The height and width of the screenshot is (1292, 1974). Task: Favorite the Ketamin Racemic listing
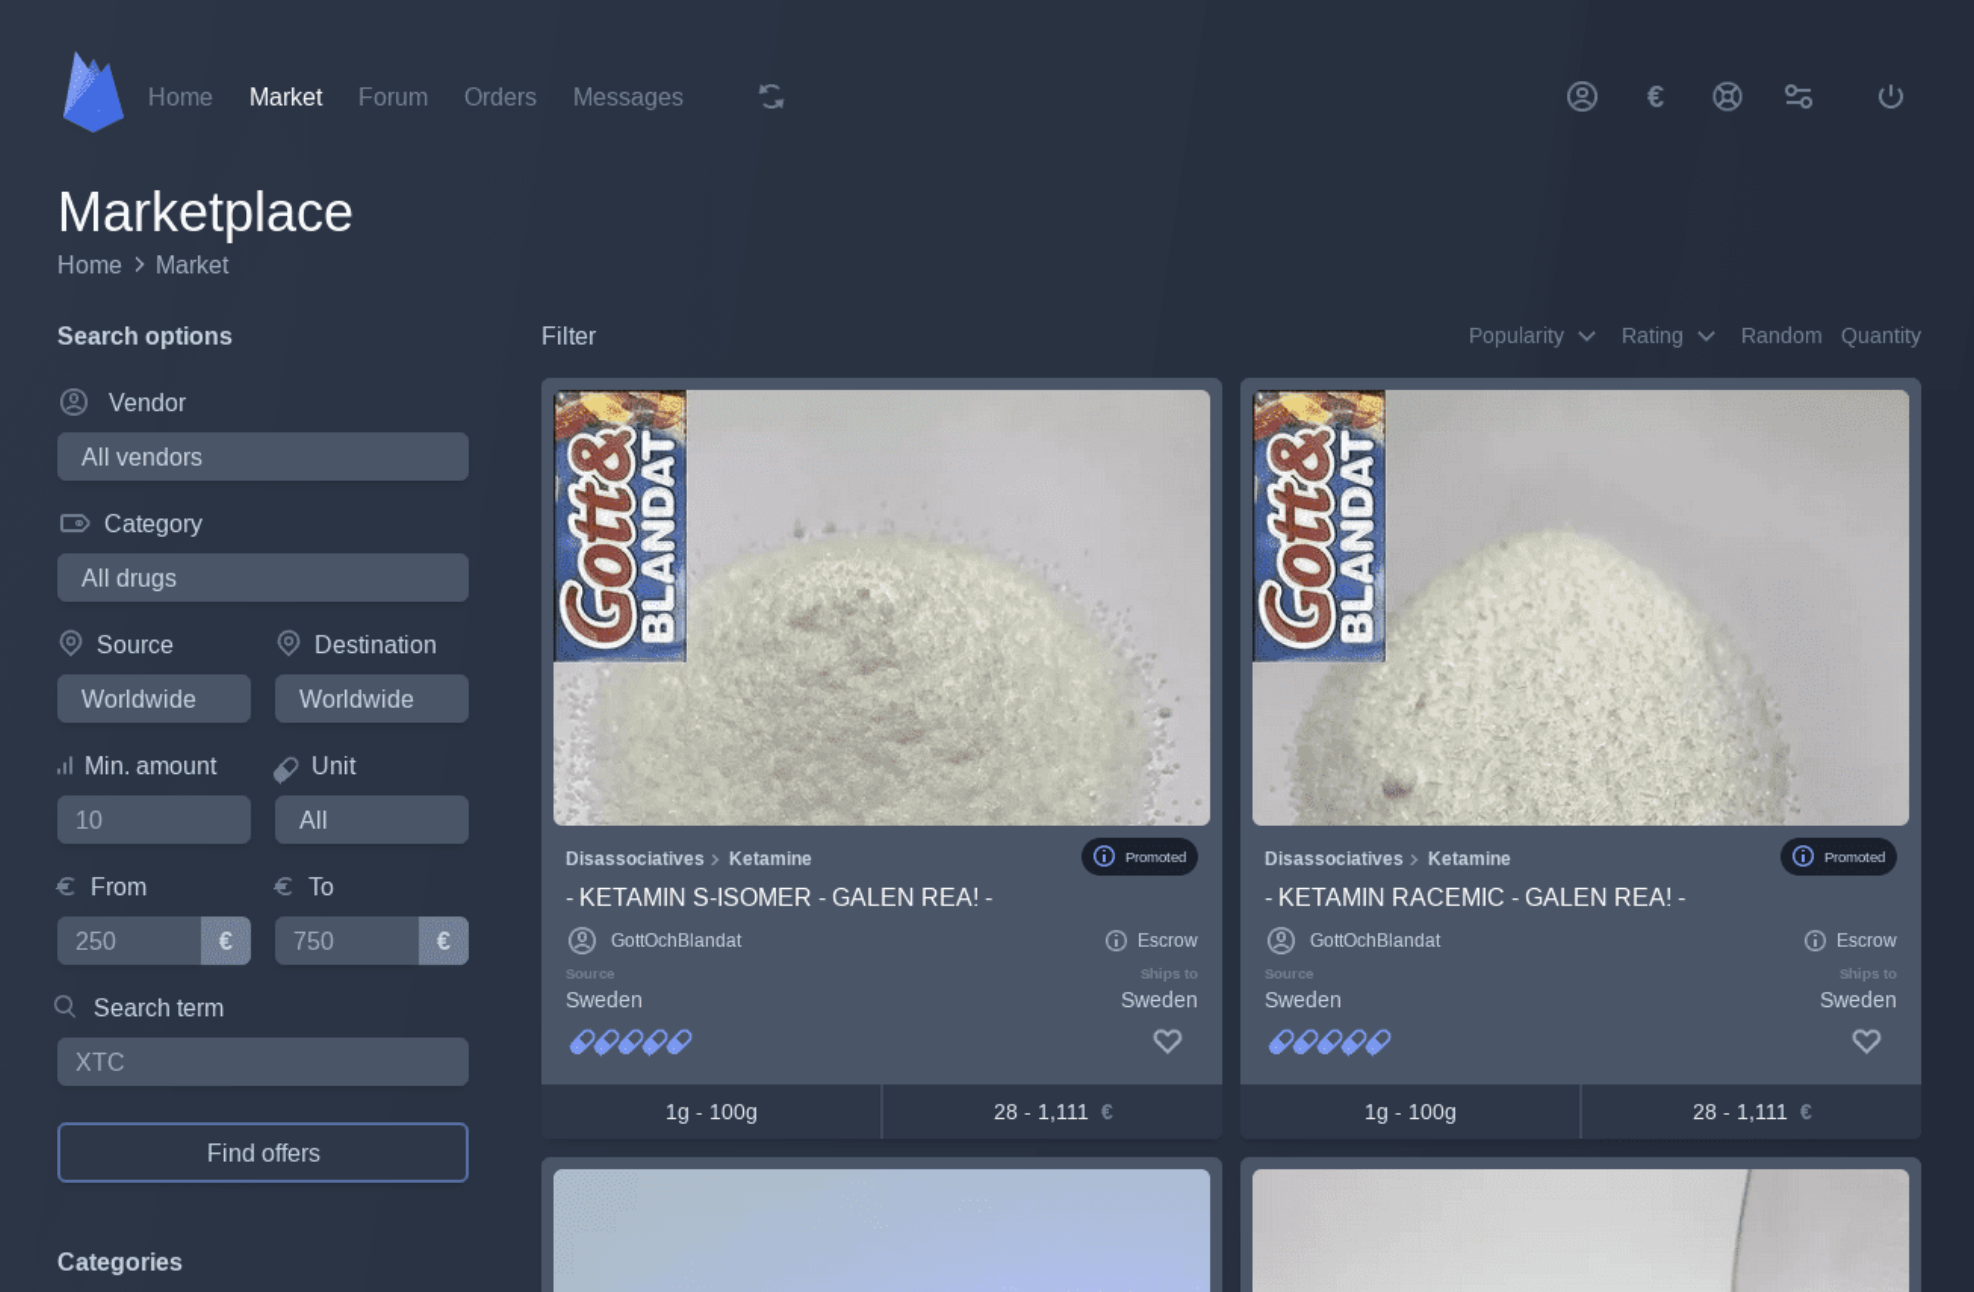[x=1865, y=1041]
